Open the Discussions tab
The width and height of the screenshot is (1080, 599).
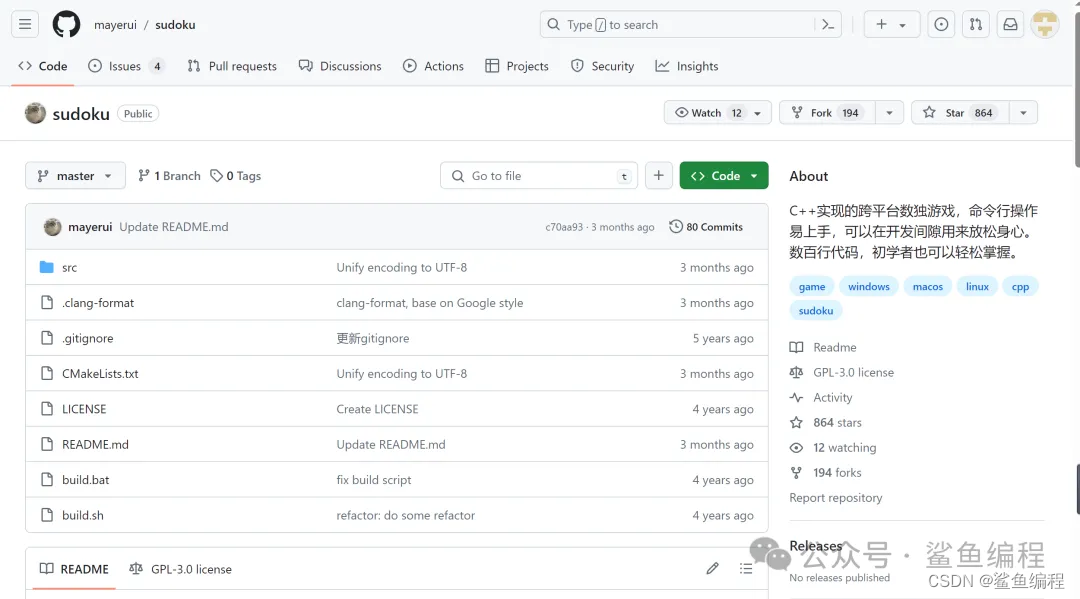point(340,66)
